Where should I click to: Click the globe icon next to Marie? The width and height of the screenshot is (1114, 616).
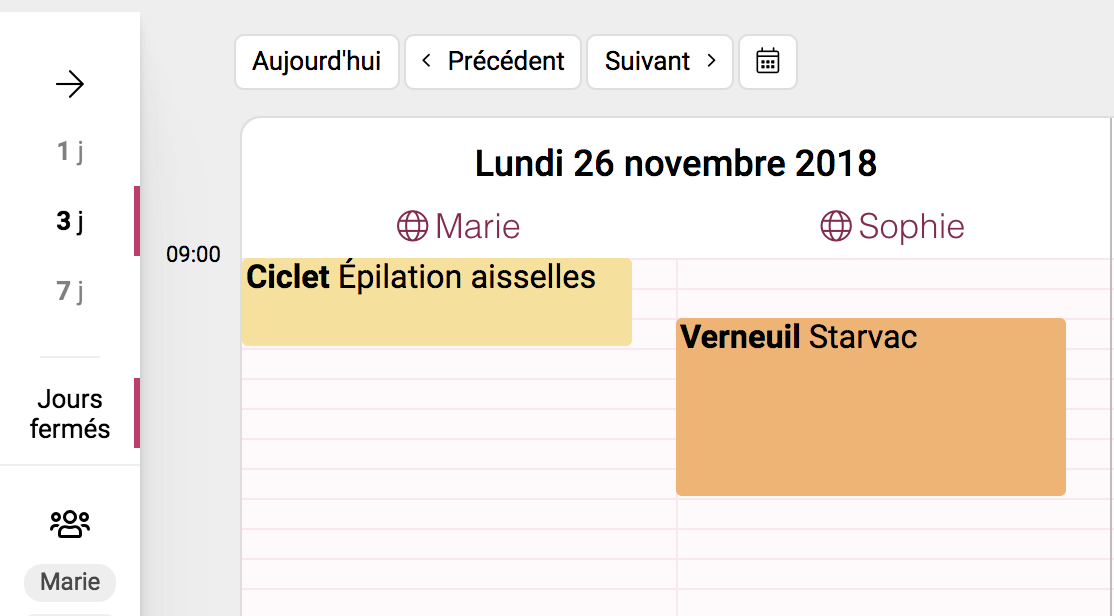coord(412,227)
